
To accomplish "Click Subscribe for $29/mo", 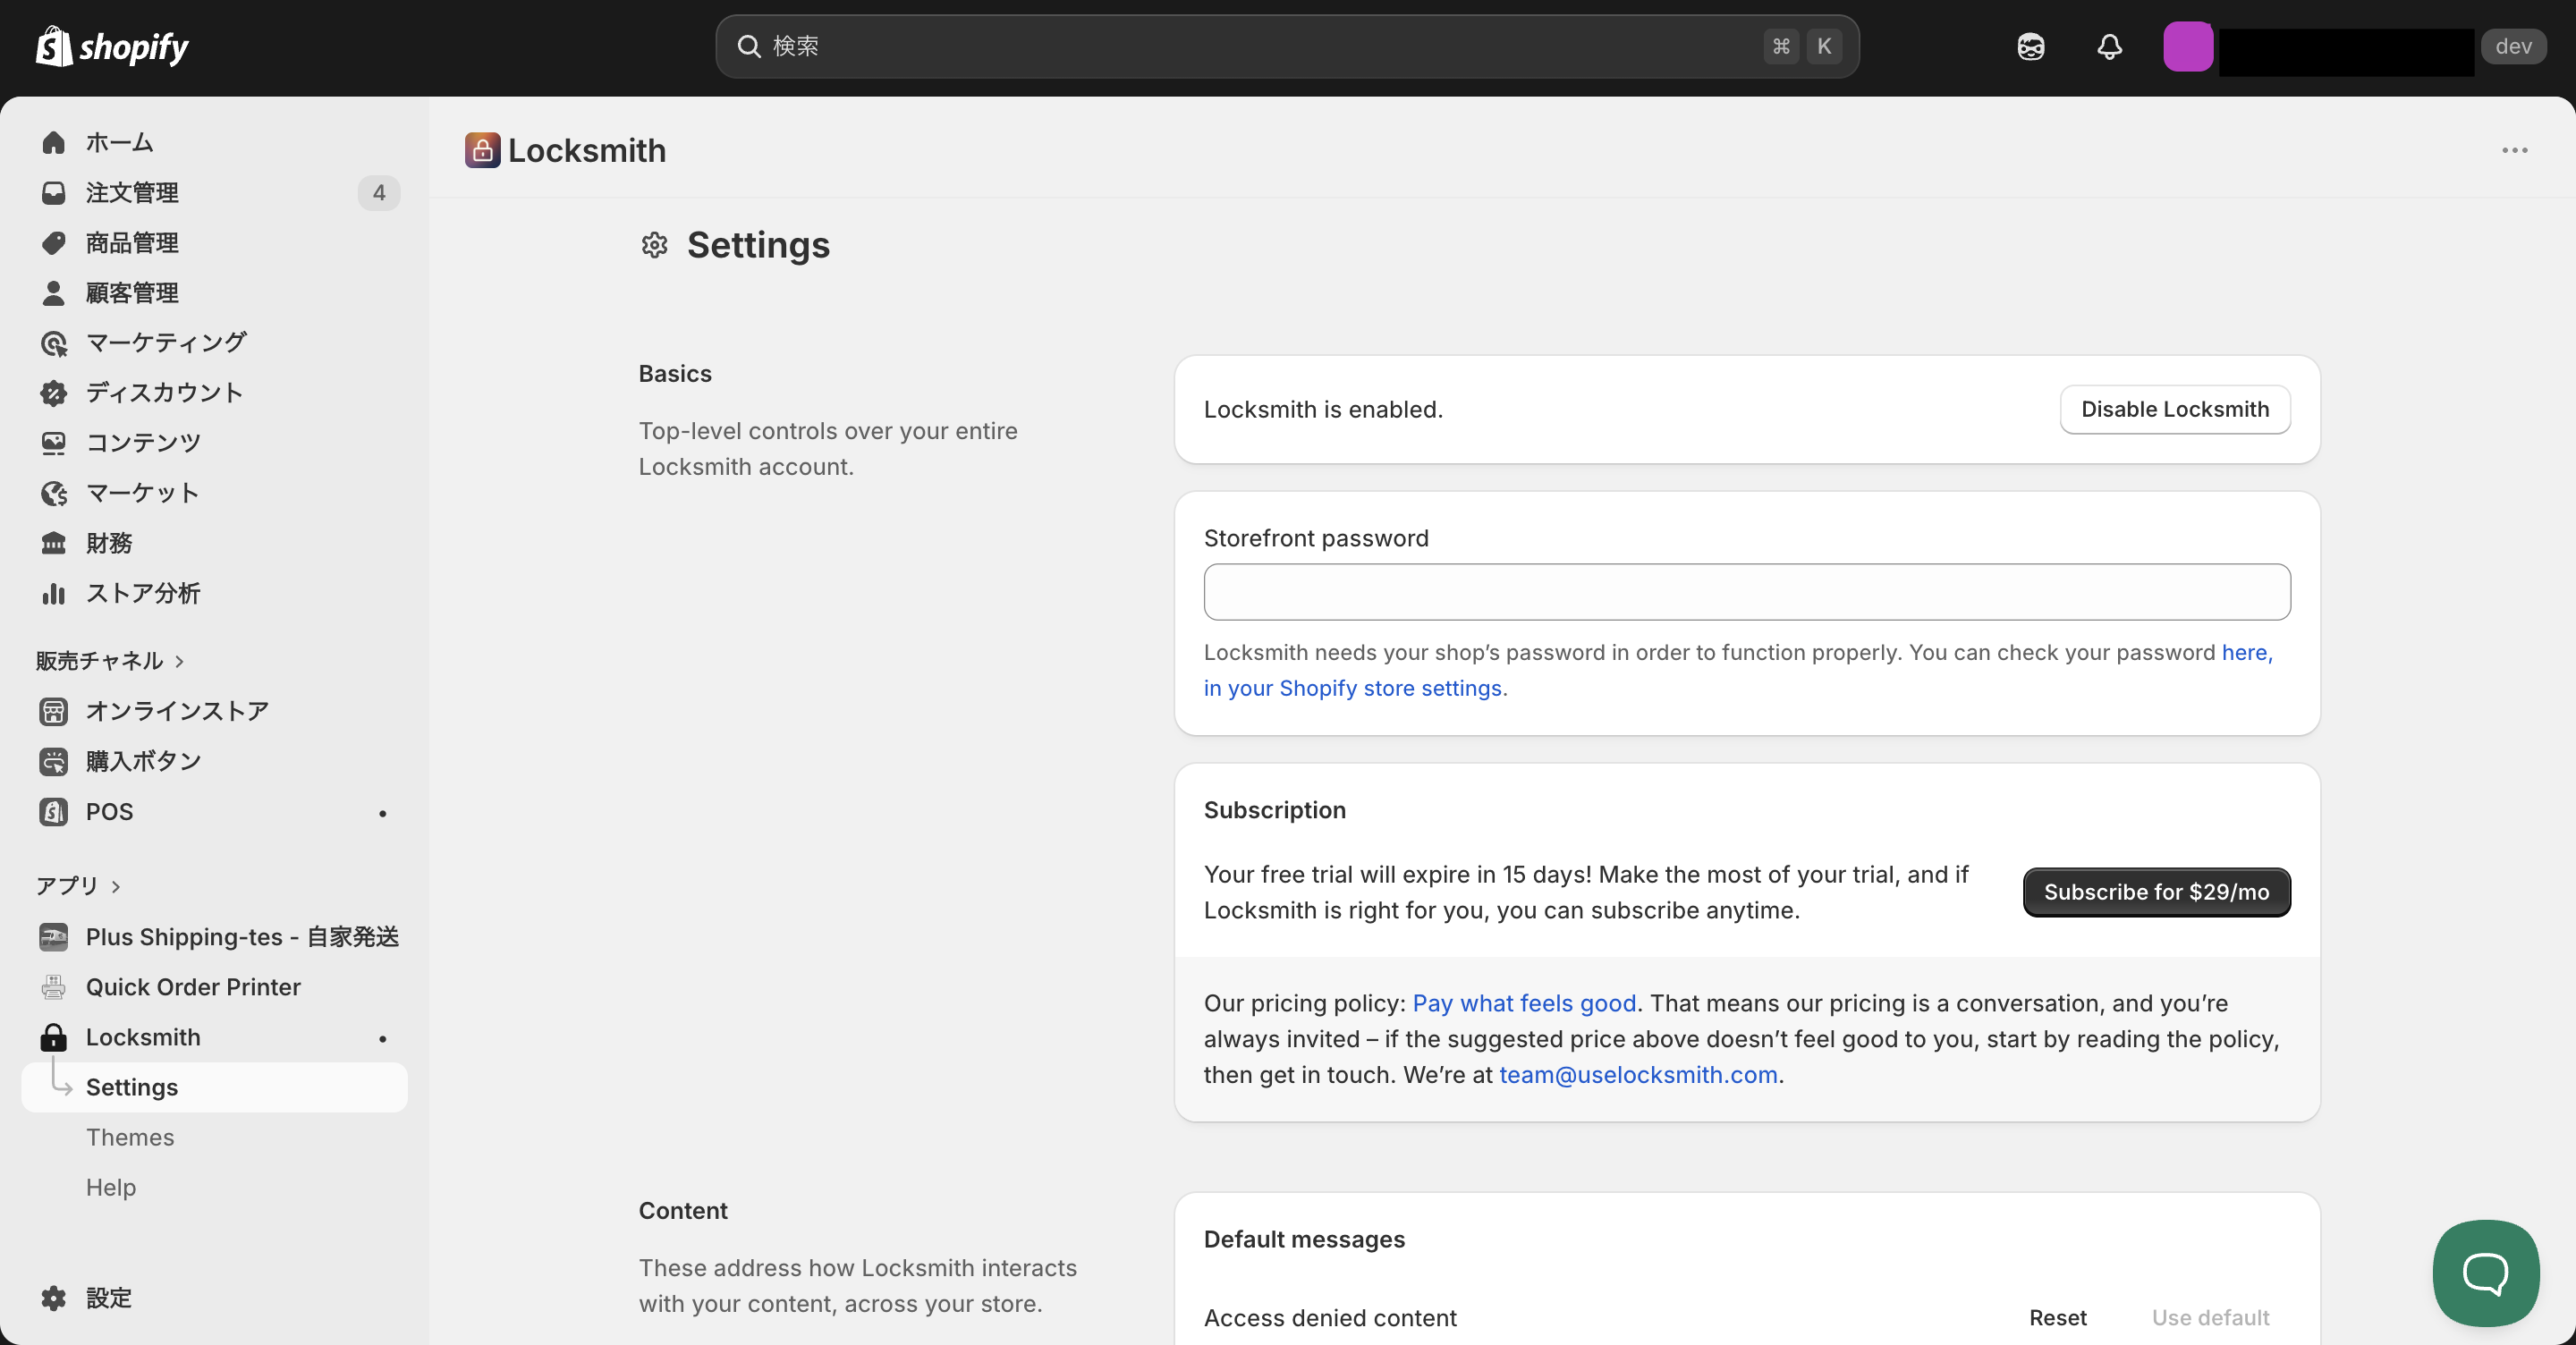I will pos(2157,892).
